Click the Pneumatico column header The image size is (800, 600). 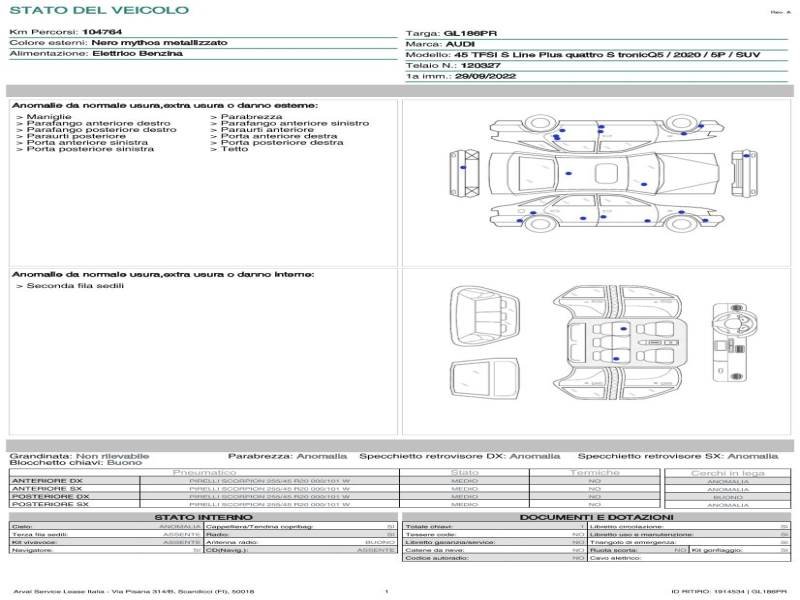click(205, 472)
